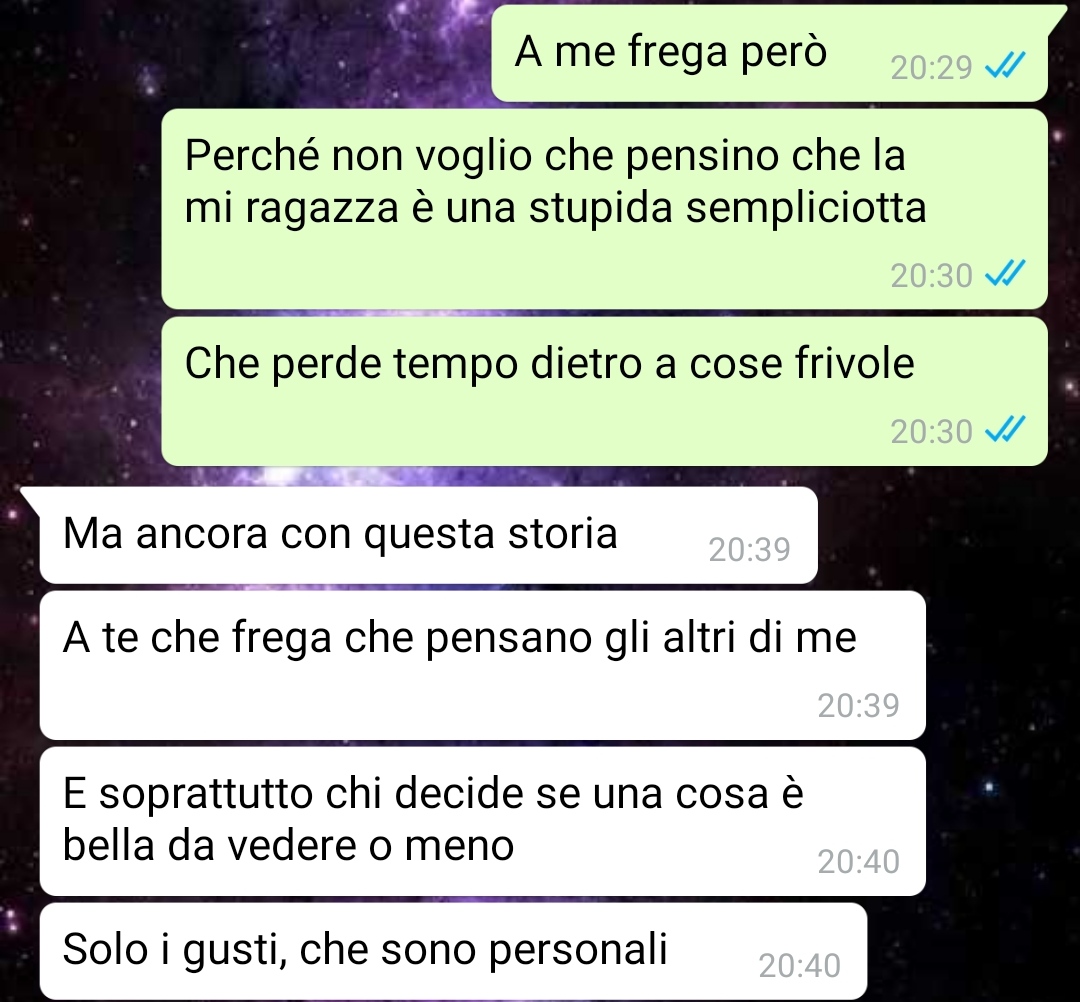Tap the blue double-check on 'Che perde tempo' message

point(1005,431)
